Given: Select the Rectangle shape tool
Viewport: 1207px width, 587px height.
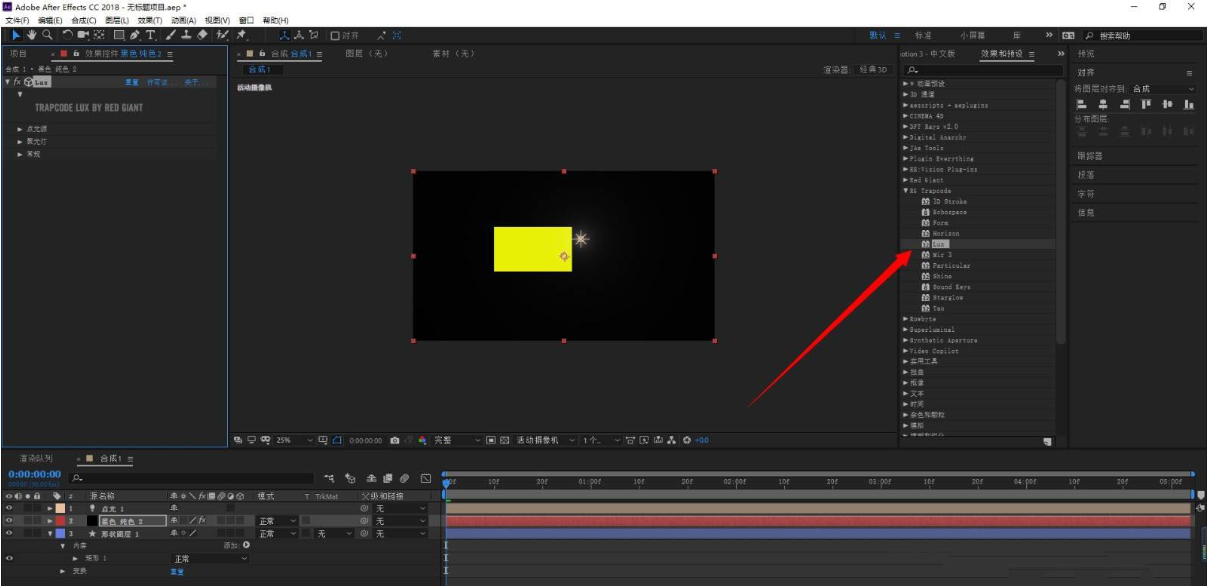Looking at the screenshot, I should click(x=119, y=35).
